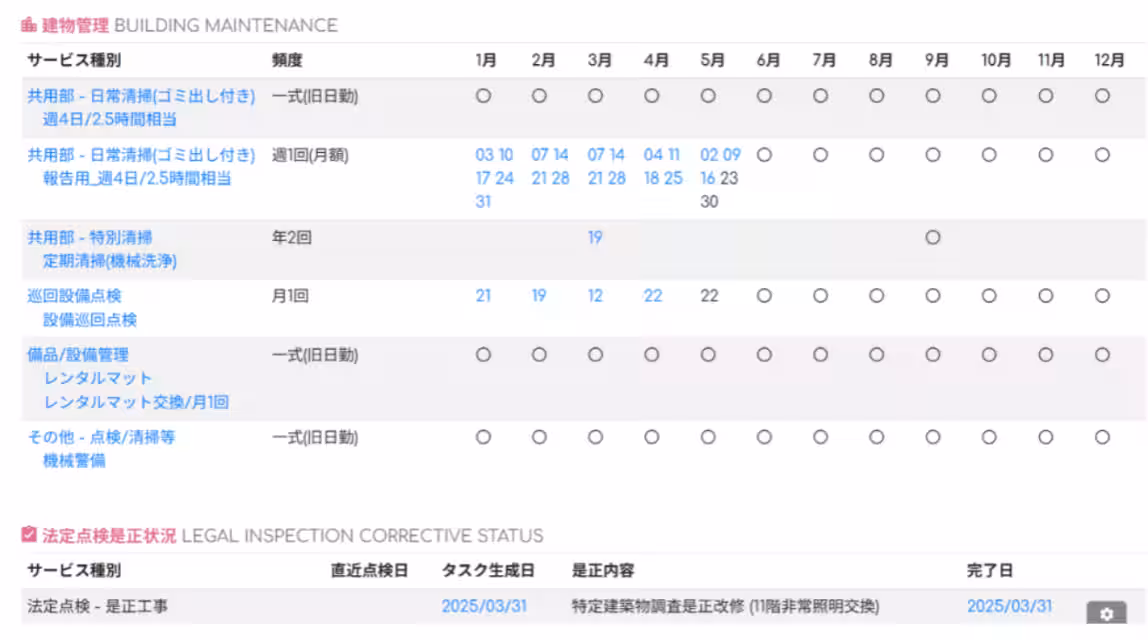
Task: Click the 12月 column header
Action: coord(1109,60)
